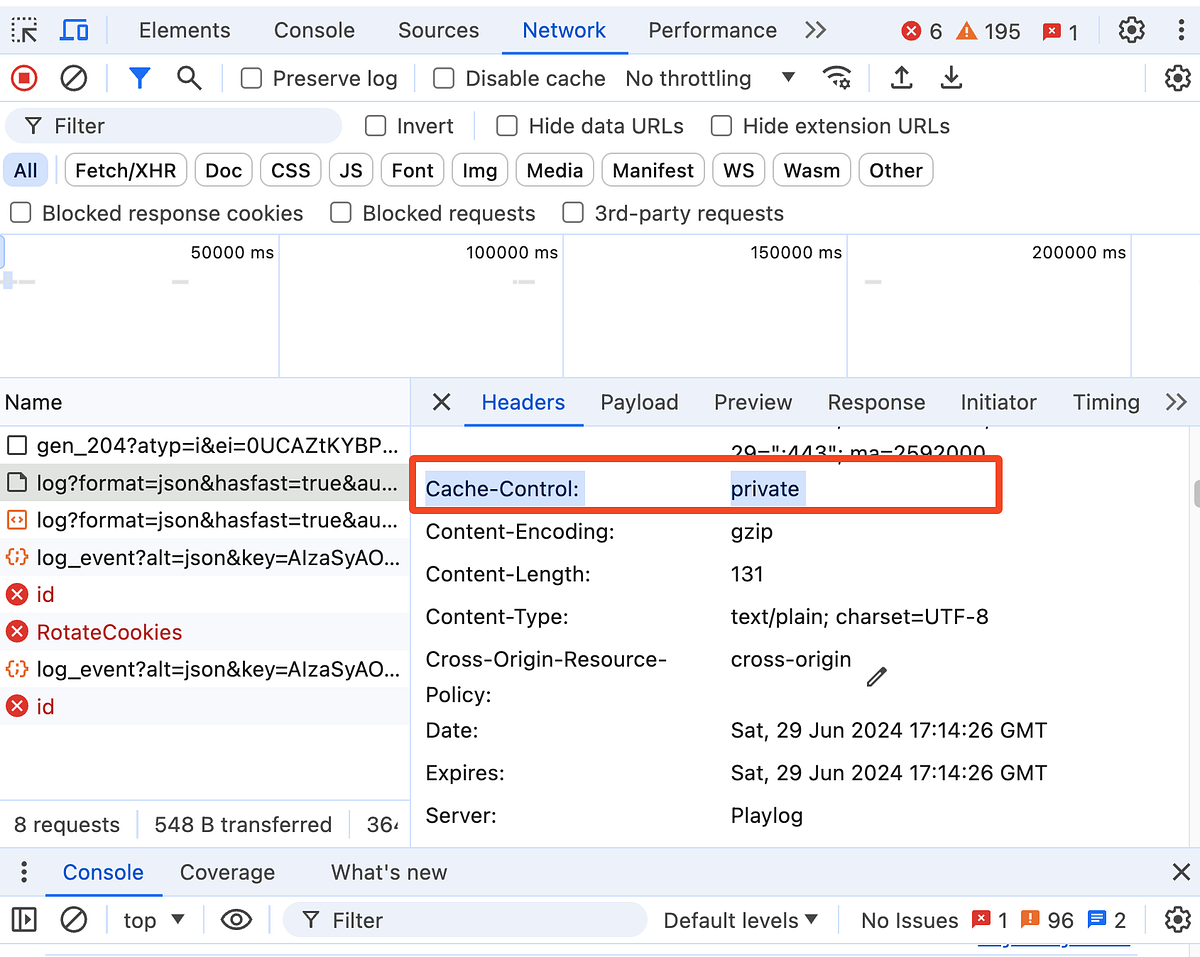Open the Sources panel

[x=438, y=30]
